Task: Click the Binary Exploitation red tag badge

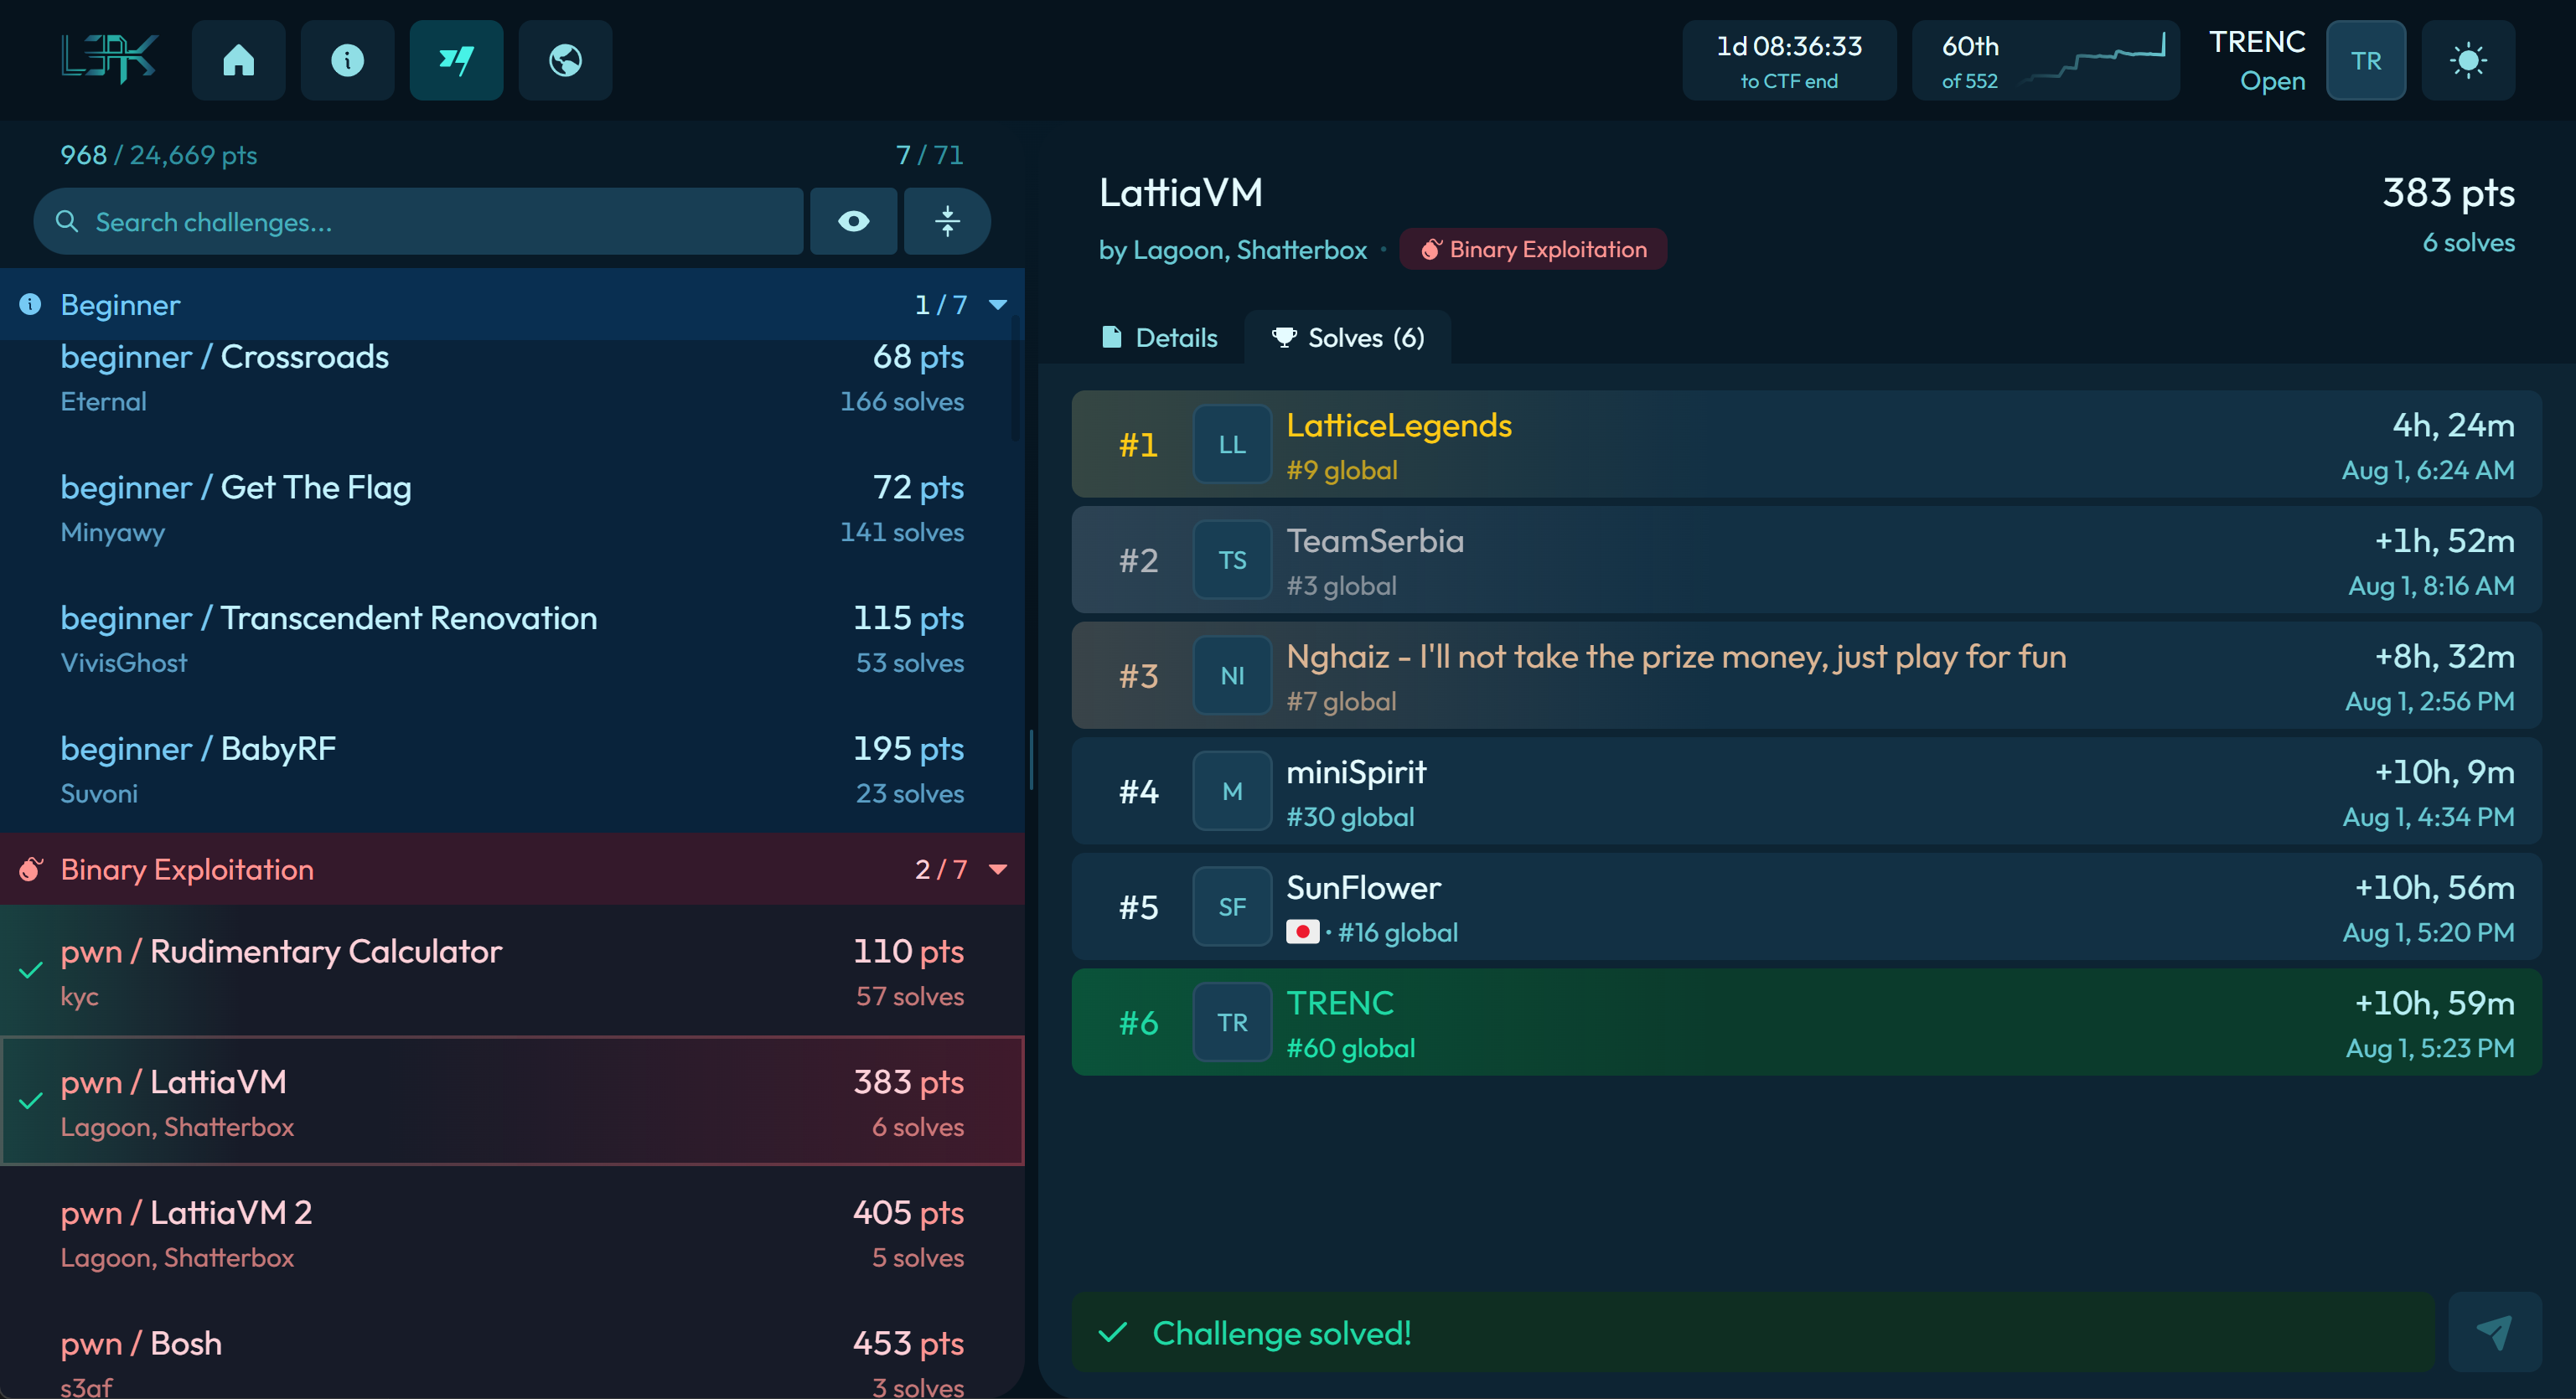Action: 1533,249
